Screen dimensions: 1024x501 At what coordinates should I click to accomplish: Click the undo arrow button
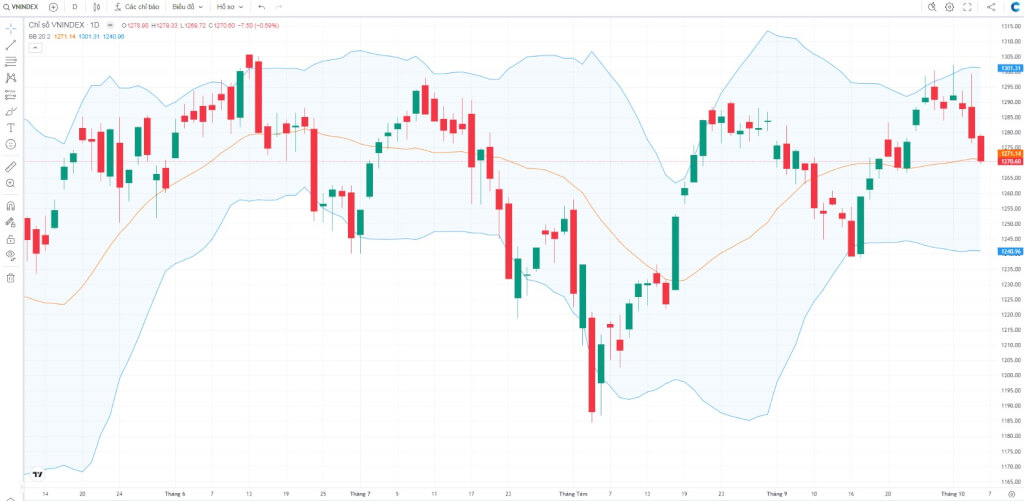[262, 7]
